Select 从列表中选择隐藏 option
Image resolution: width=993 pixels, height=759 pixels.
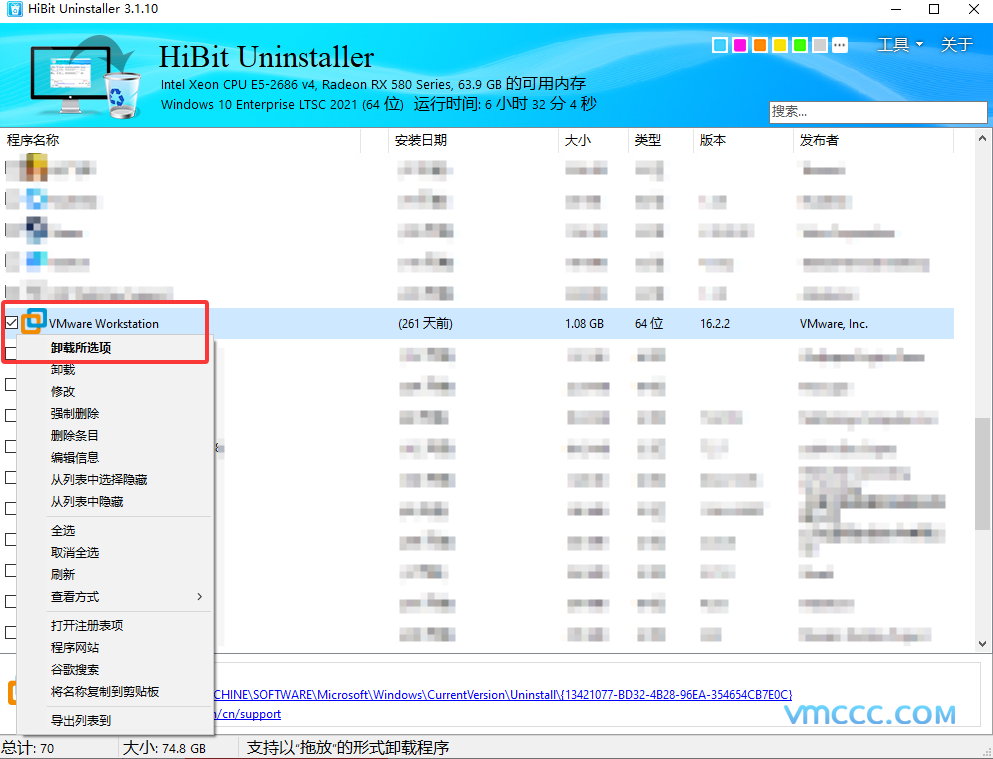tap(99, 480)
